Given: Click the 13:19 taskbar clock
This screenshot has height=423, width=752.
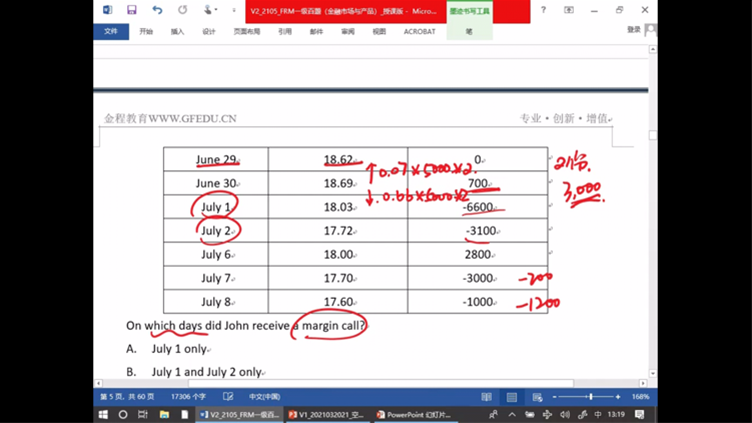Looking at the screenshot, I should tap(616, 414).
